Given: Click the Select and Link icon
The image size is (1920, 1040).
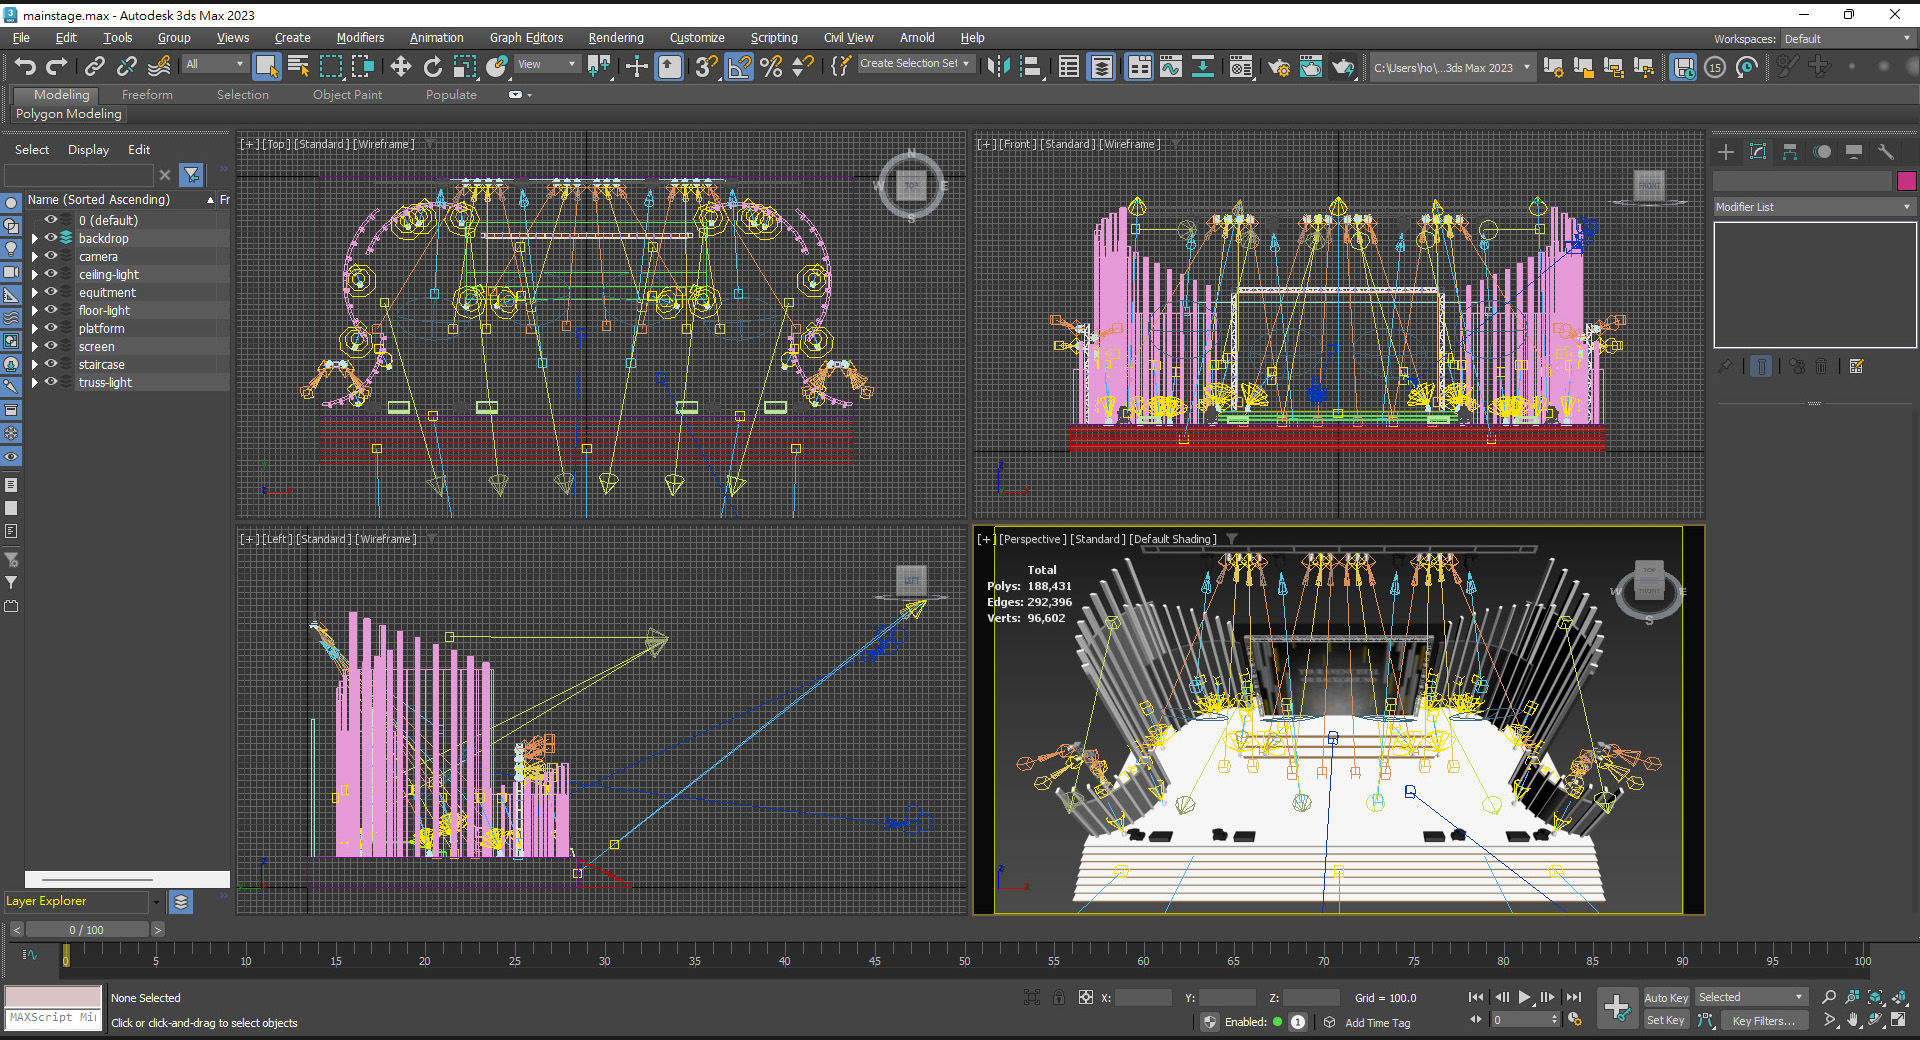Looking at the screenshot, I should [x=94, y=66].
